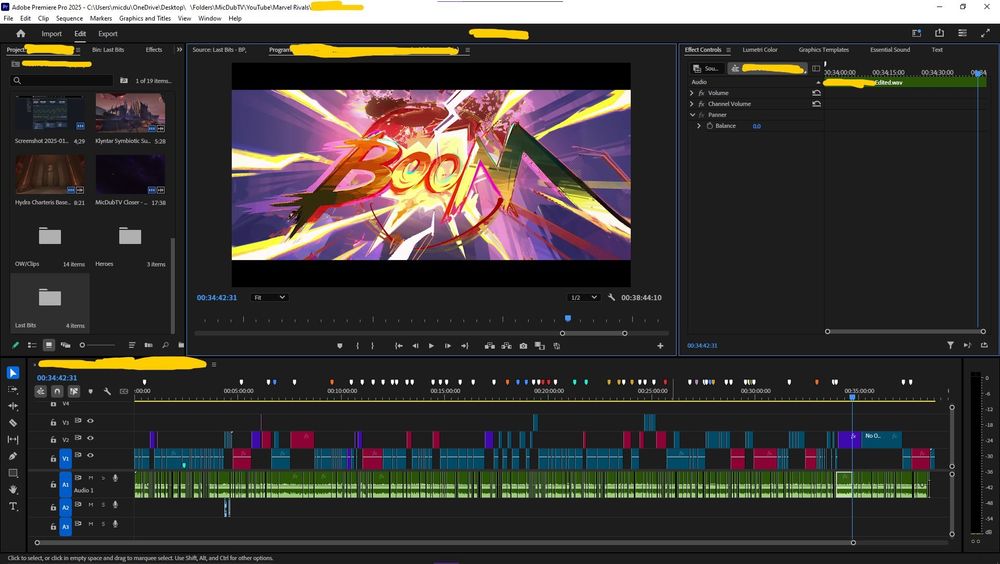Image resolution: width=1000 pixels, height=564 pixels.
Task: Select the Slip tool
Action: point(13,440)
